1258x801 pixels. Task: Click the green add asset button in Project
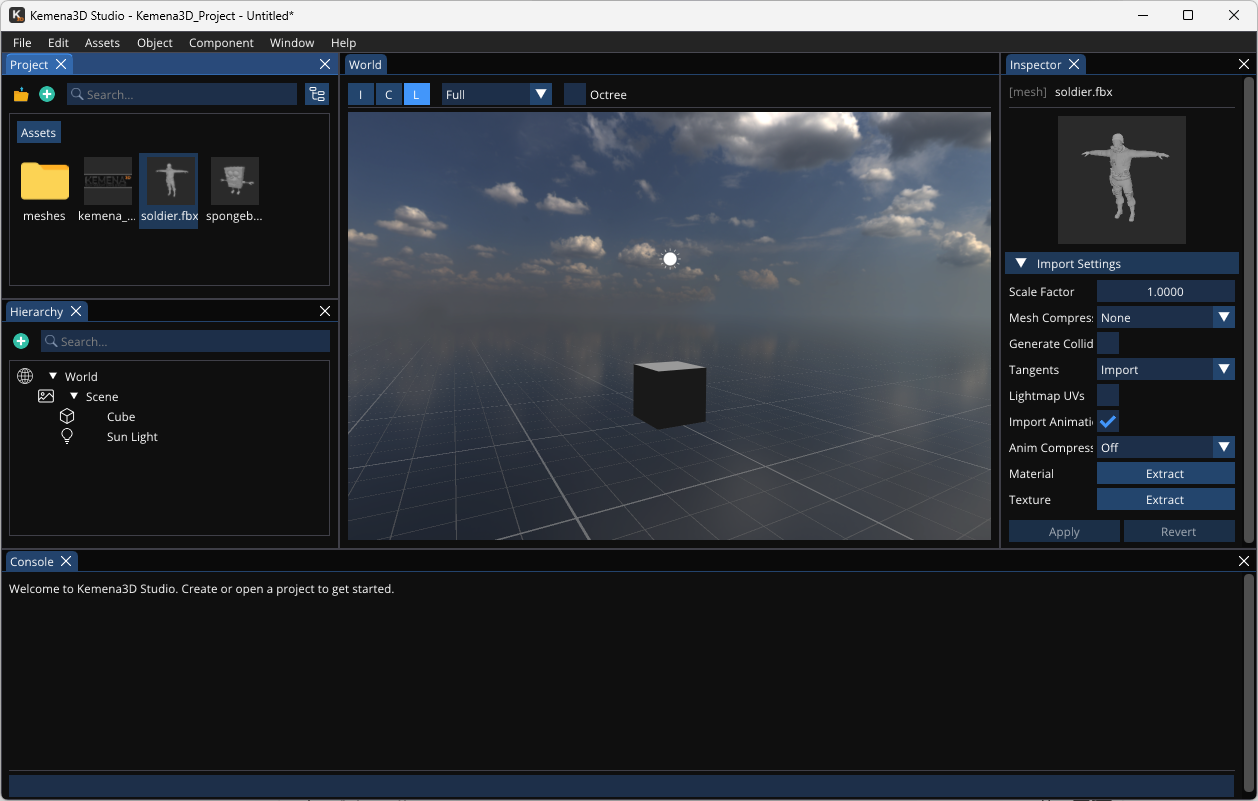point(47,94)
